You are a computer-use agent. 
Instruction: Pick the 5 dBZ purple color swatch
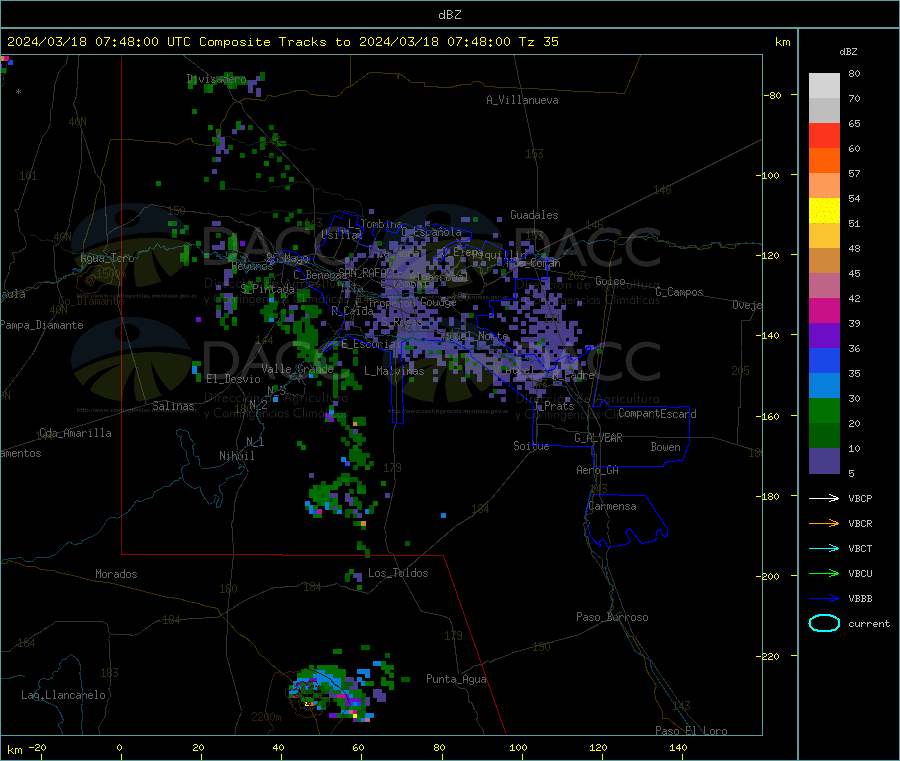point(824,461)
